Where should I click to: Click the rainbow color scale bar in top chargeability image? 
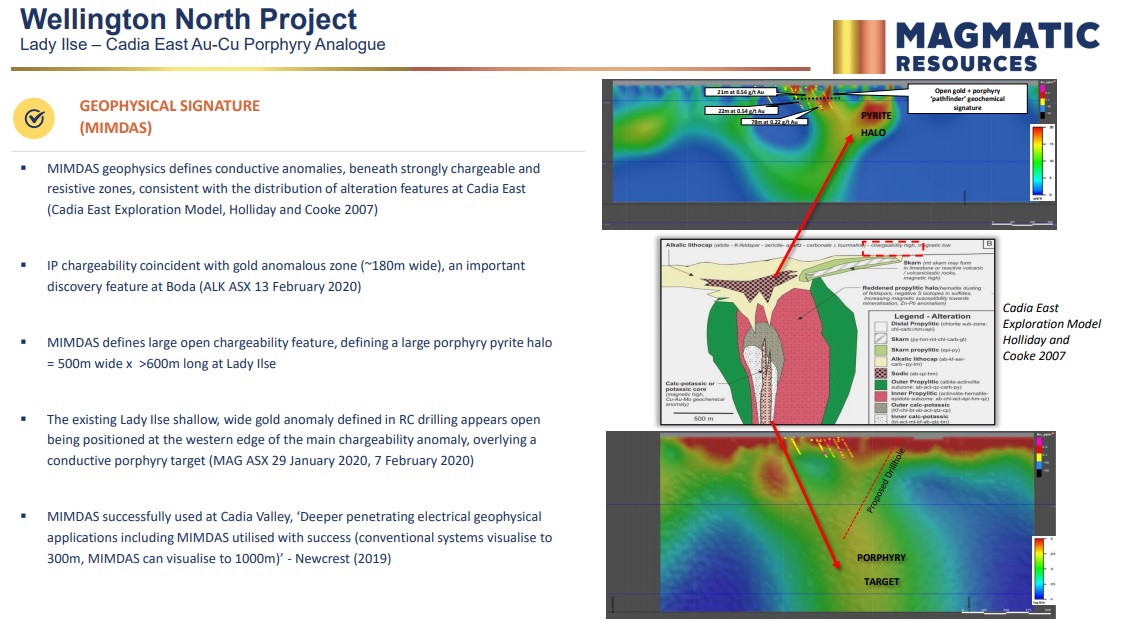click(x=1037, y=163)
